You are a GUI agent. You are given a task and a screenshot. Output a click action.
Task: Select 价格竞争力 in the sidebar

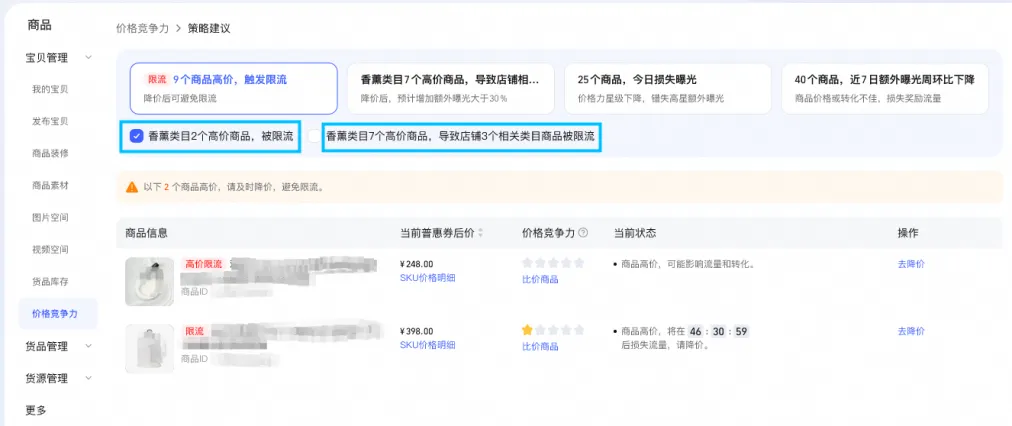pyautogui.click(x=58, y=314)
